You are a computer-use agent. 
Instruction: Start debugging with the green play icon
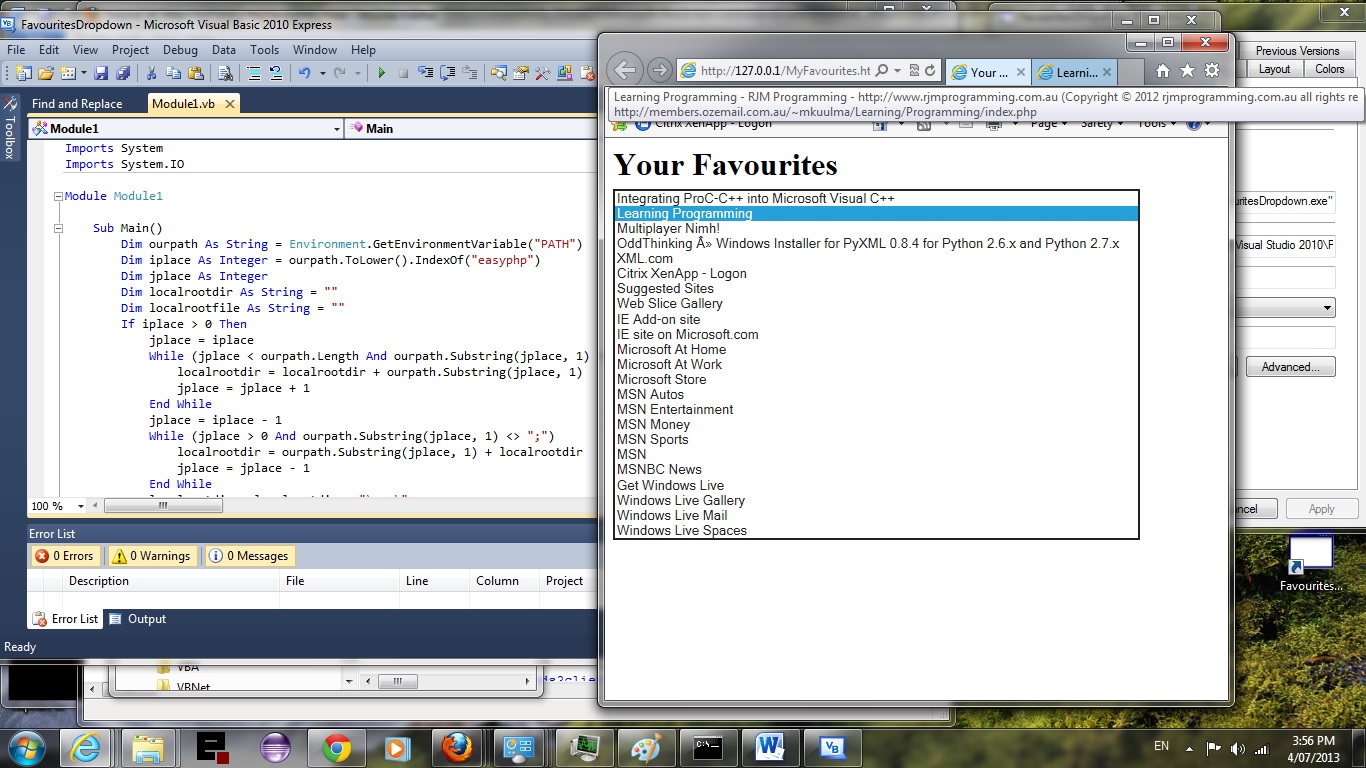coord(381,73)
